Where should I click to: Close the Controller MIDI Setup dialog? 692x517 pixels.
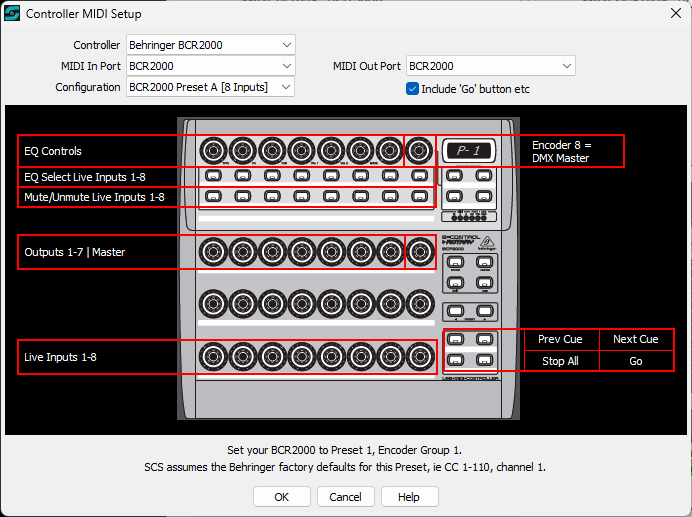pos(676,14)
